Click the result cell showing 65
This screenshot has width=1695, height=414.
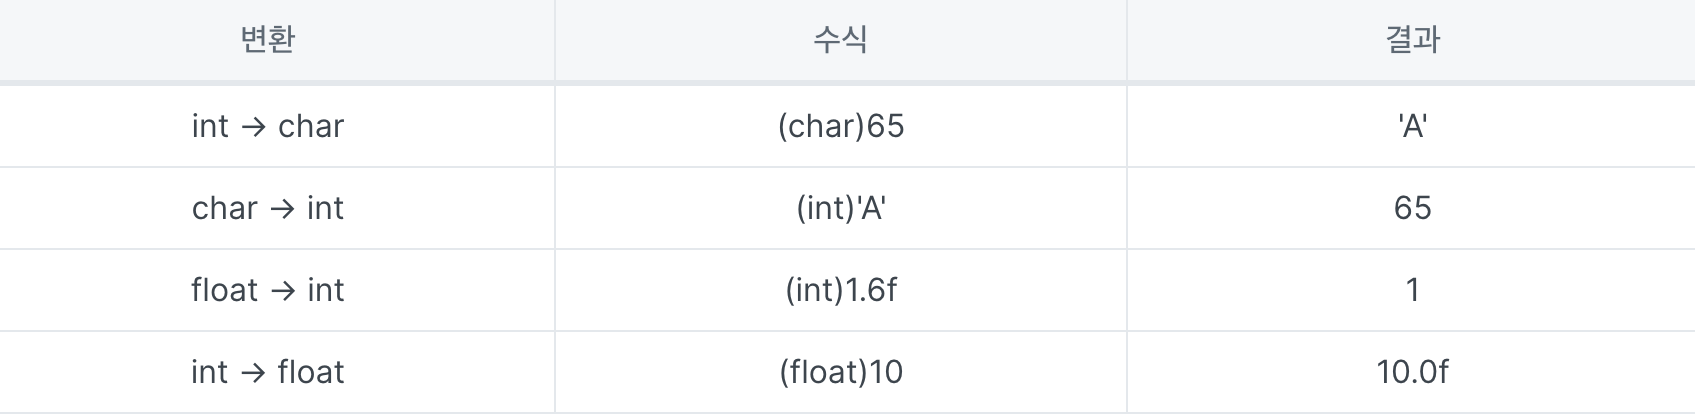1411,208
